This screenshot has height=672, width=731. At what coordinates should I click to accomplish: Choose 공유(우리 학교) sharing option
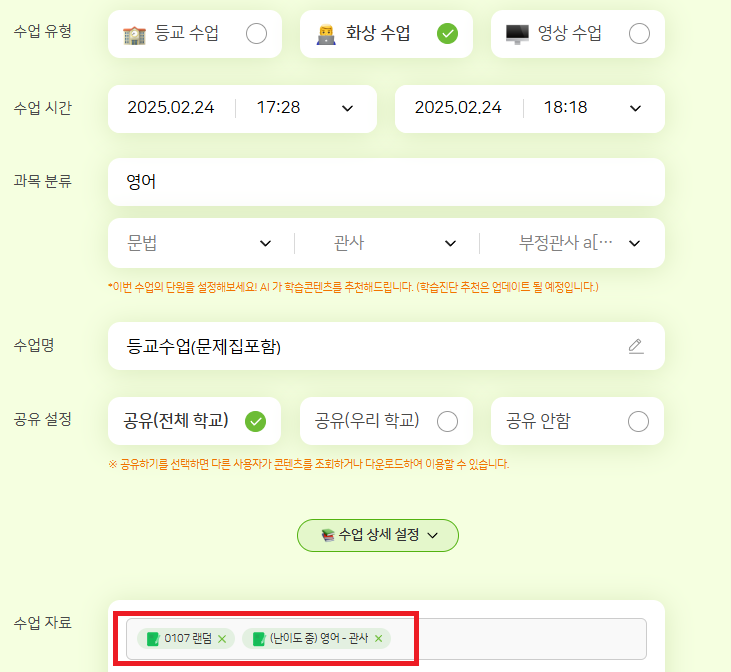pos(447,422)
